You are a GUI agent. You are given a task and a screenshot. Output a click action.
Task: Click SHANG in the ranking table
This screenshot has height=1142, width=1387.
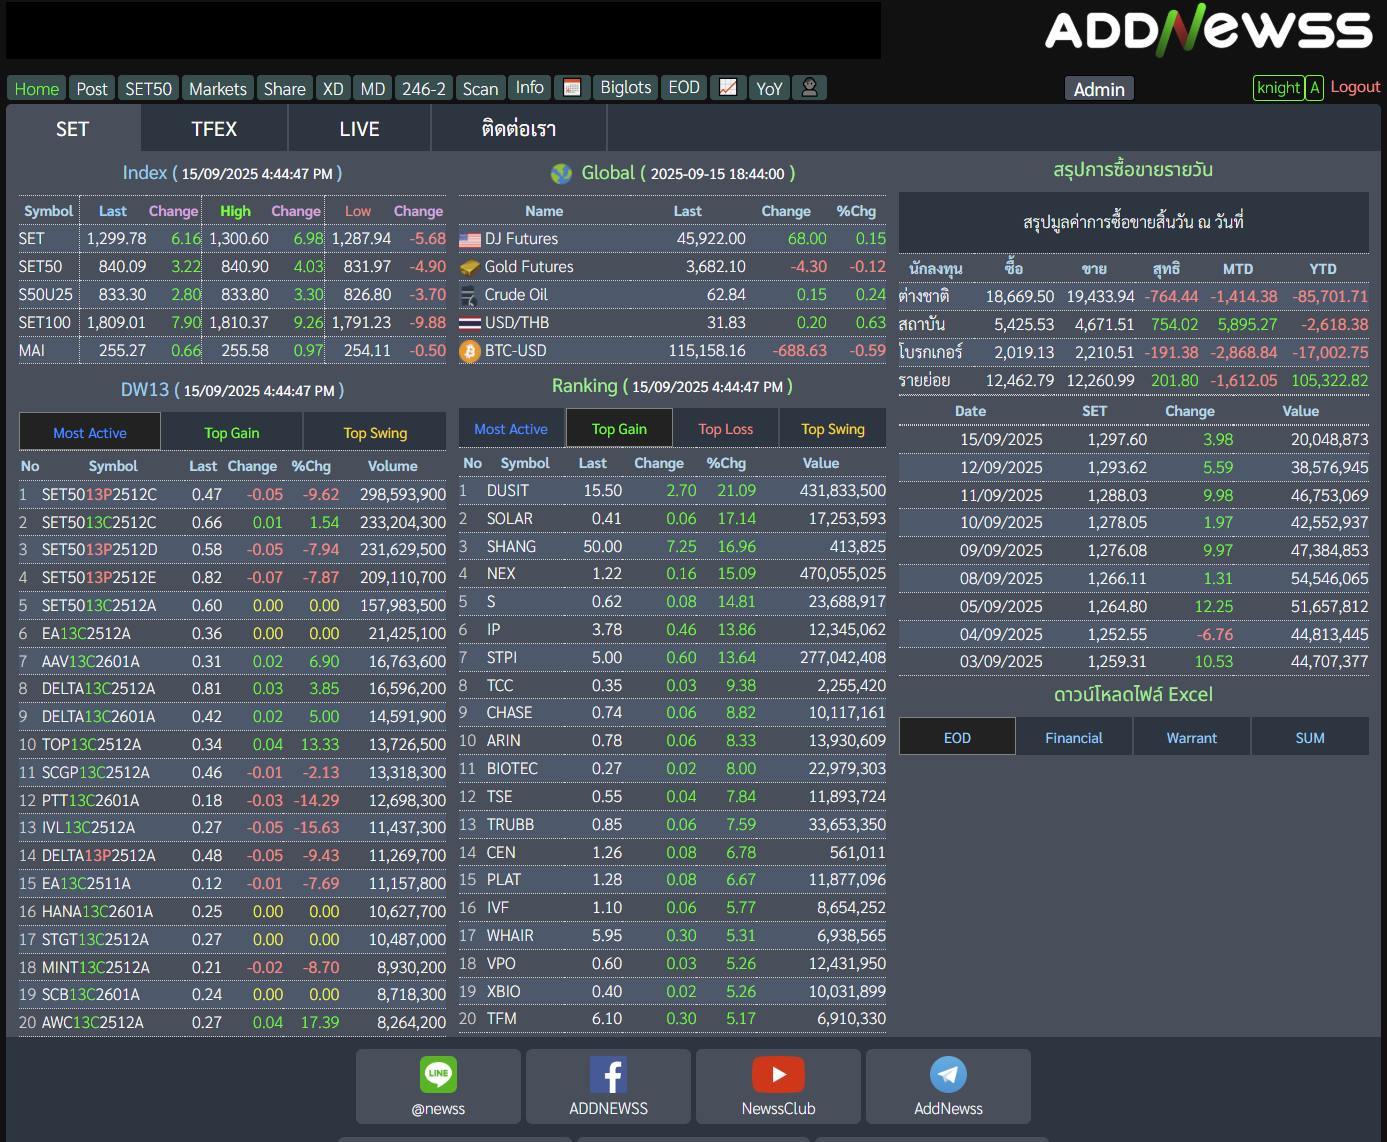[x=511, y=547]
